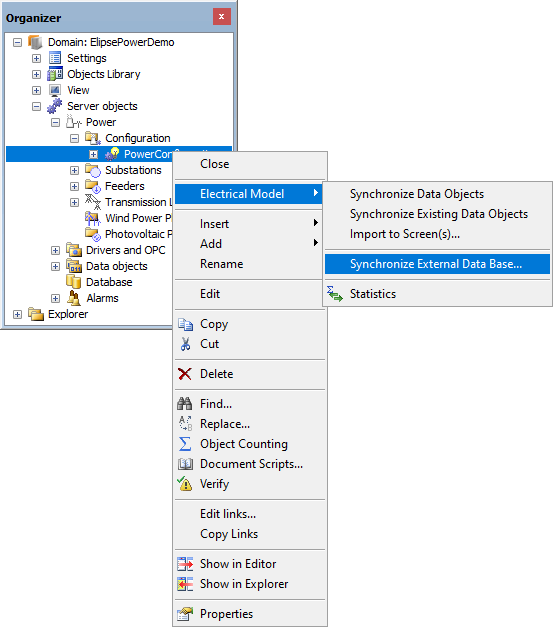Click the Copy pages icon
Viewport: 553px width, 627px height.
[x=185, y=324]
